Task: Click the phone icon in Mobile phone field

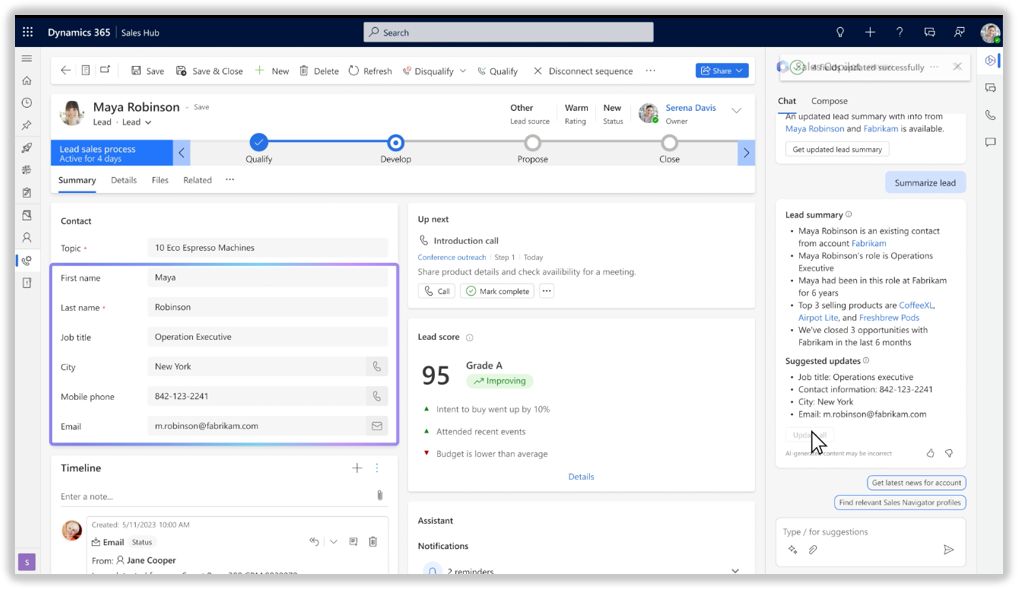Action: click(x=377, y=396)
